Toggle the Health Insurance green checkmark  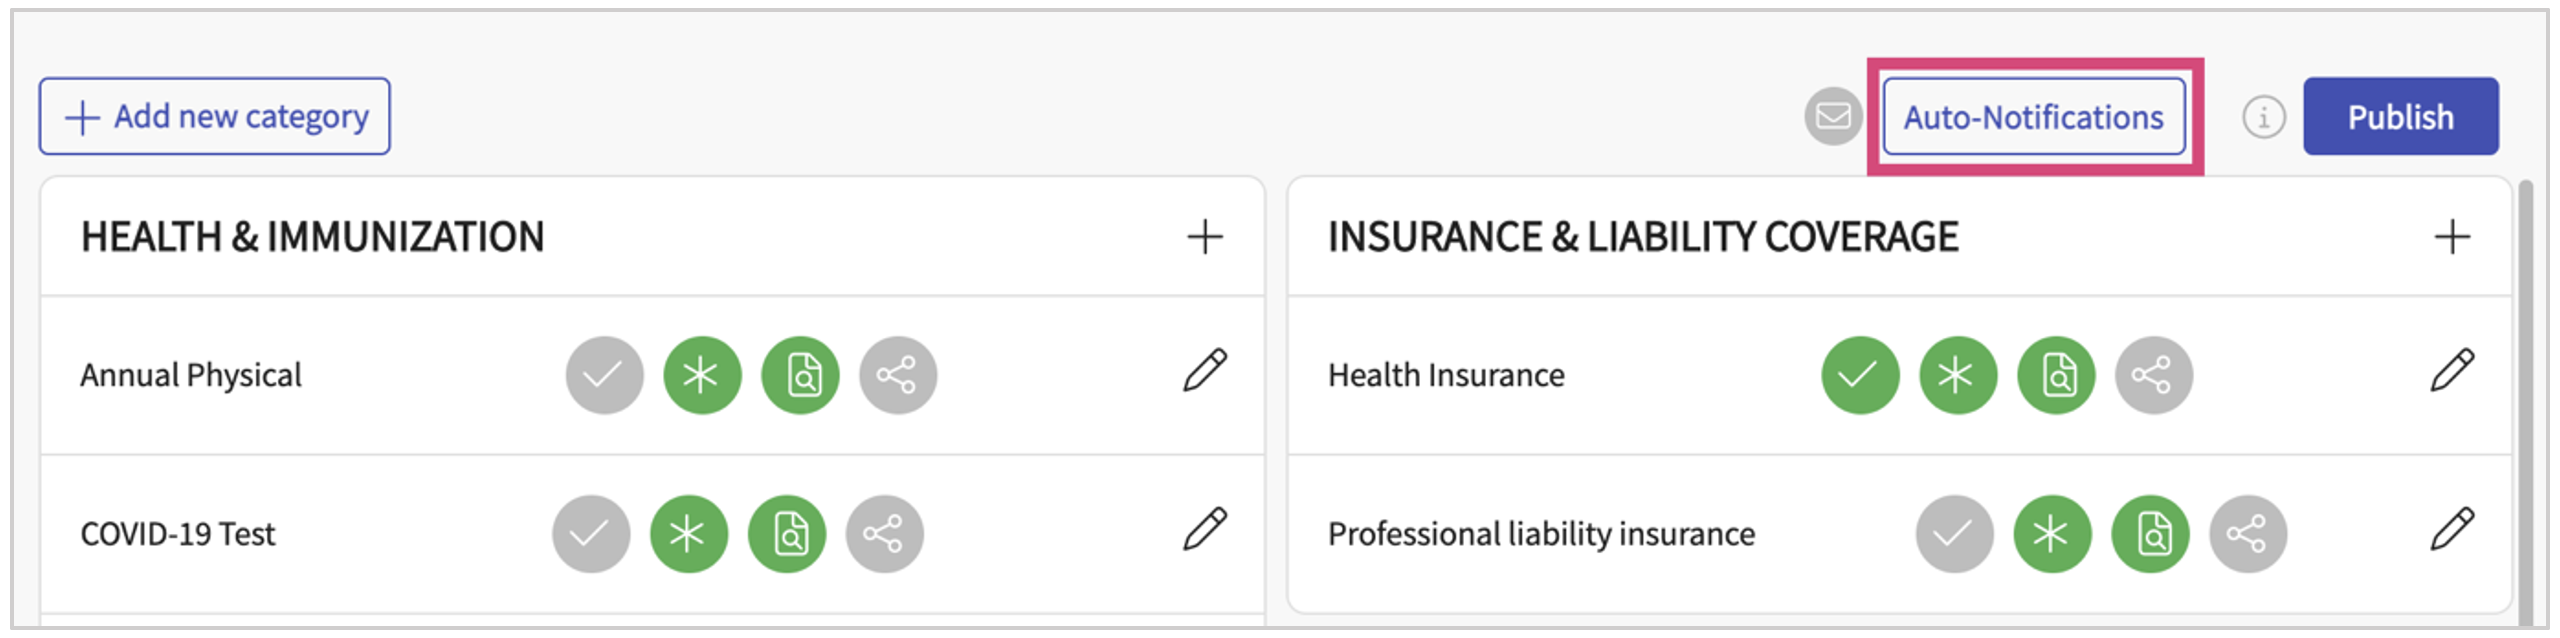tap(1859, 375)
